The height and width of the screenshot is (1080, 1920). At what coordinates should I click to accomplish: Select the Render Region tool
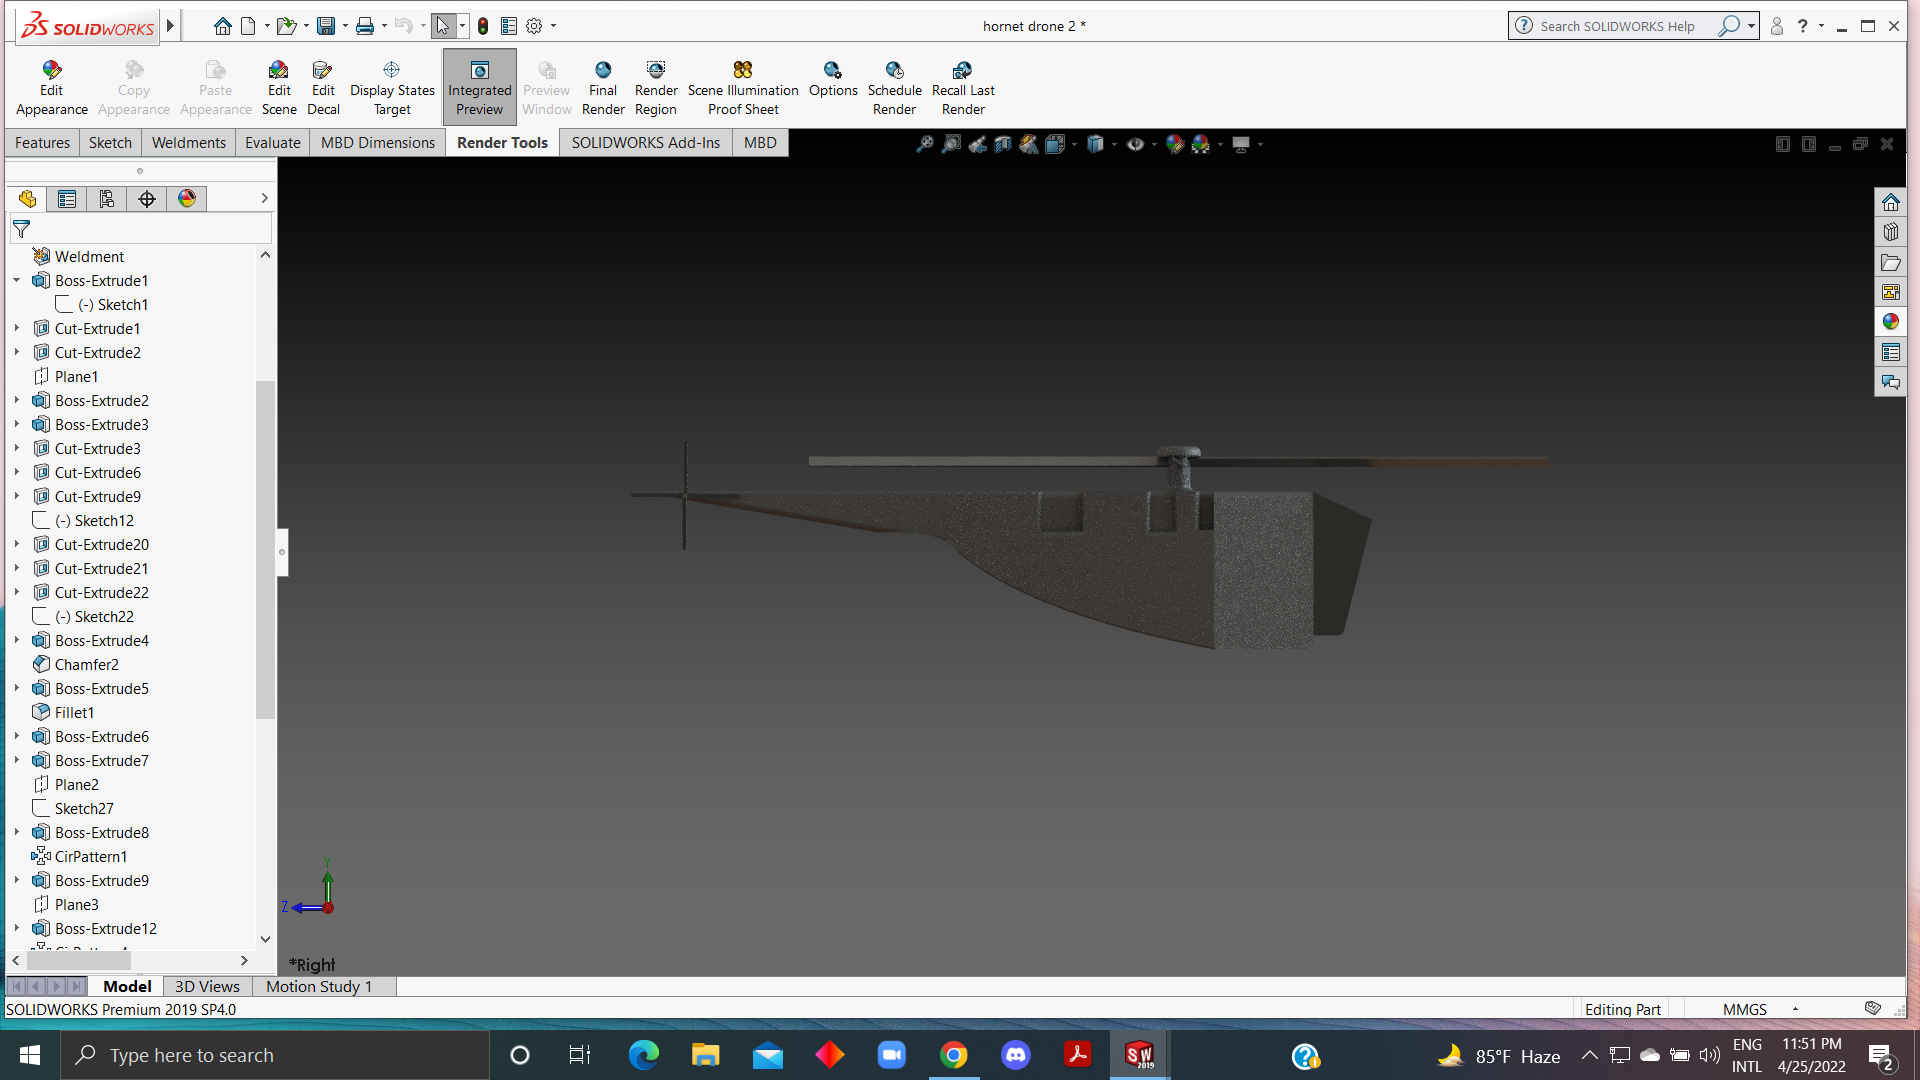pyautogui.click(x=656, y=70)
